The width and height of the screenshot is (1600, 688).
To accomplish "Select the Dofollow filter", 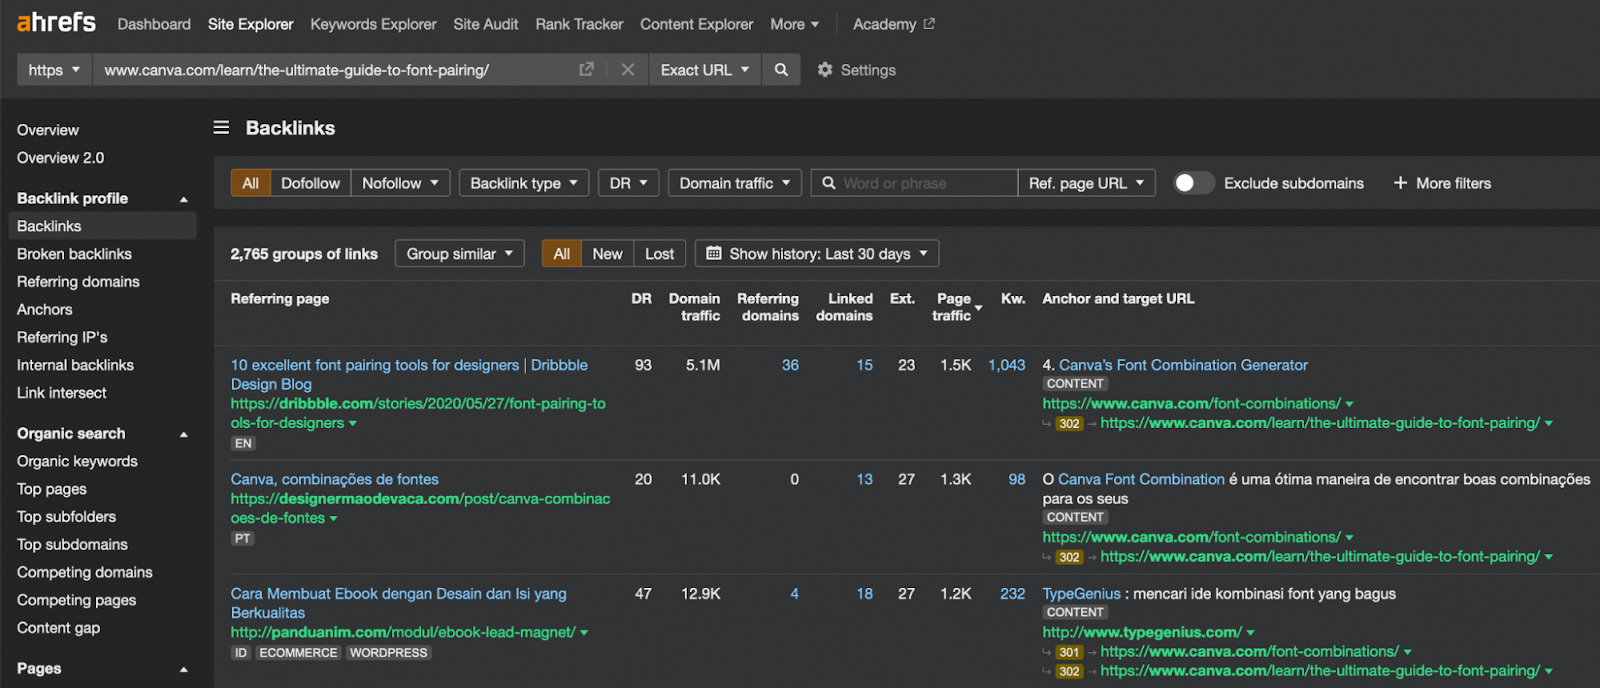I will coord(310,183).
